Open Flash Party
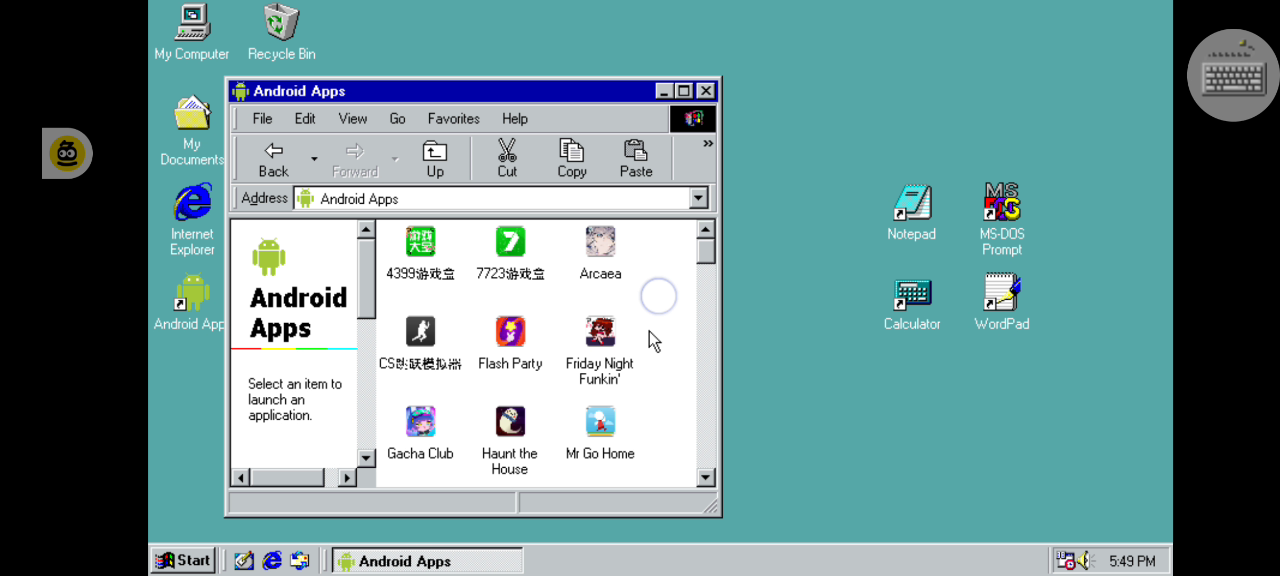The image size is (1280, 576). (x=509, y=331)
